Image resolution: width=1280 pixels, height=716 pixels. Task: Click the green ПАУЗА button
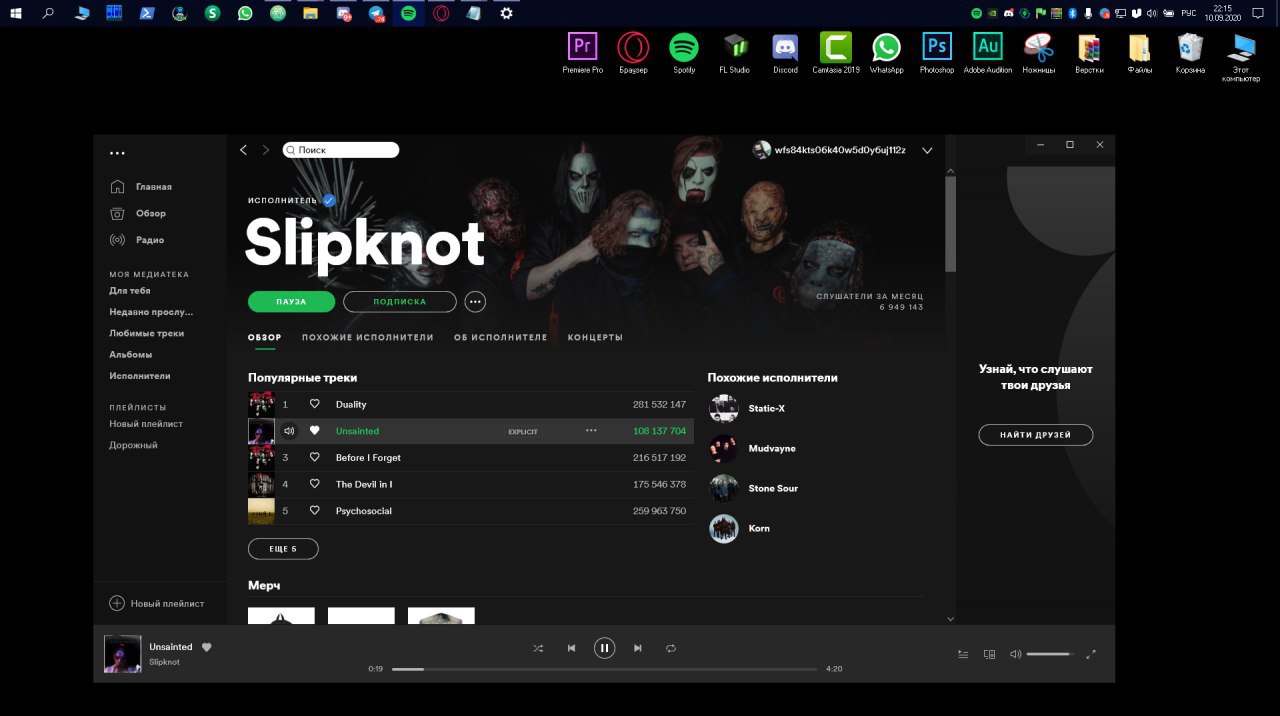[x=291, y=302]
